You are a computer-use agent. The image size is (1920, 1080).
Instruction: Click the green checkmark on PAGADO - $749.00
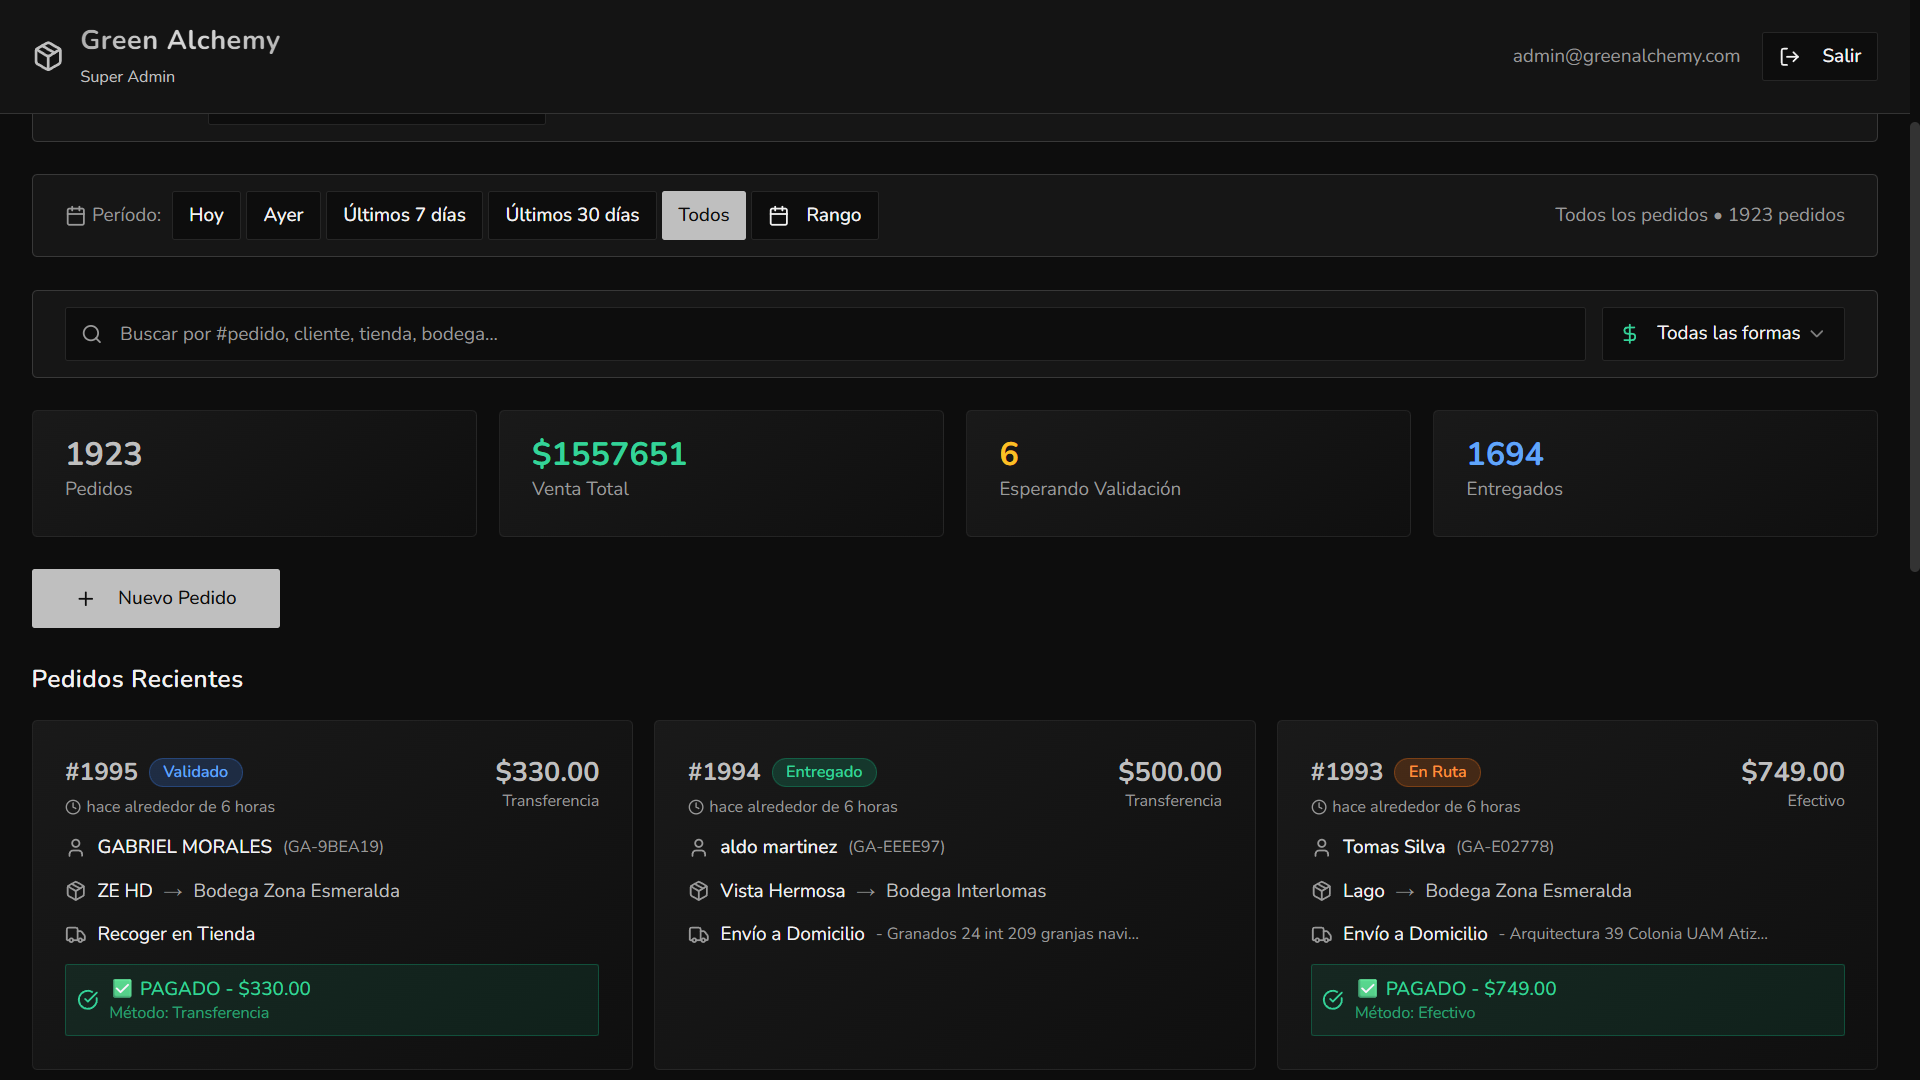pos(1367,988)
